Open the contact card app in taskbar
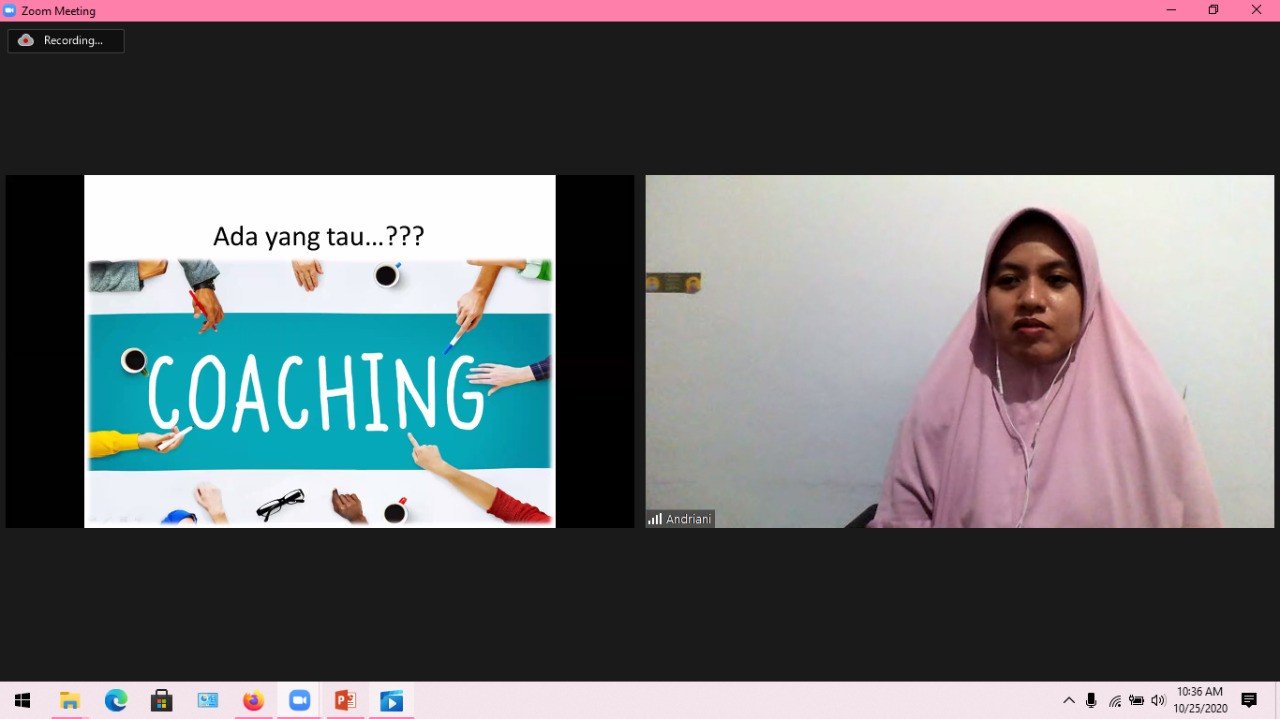 click(x=208, y=701)
